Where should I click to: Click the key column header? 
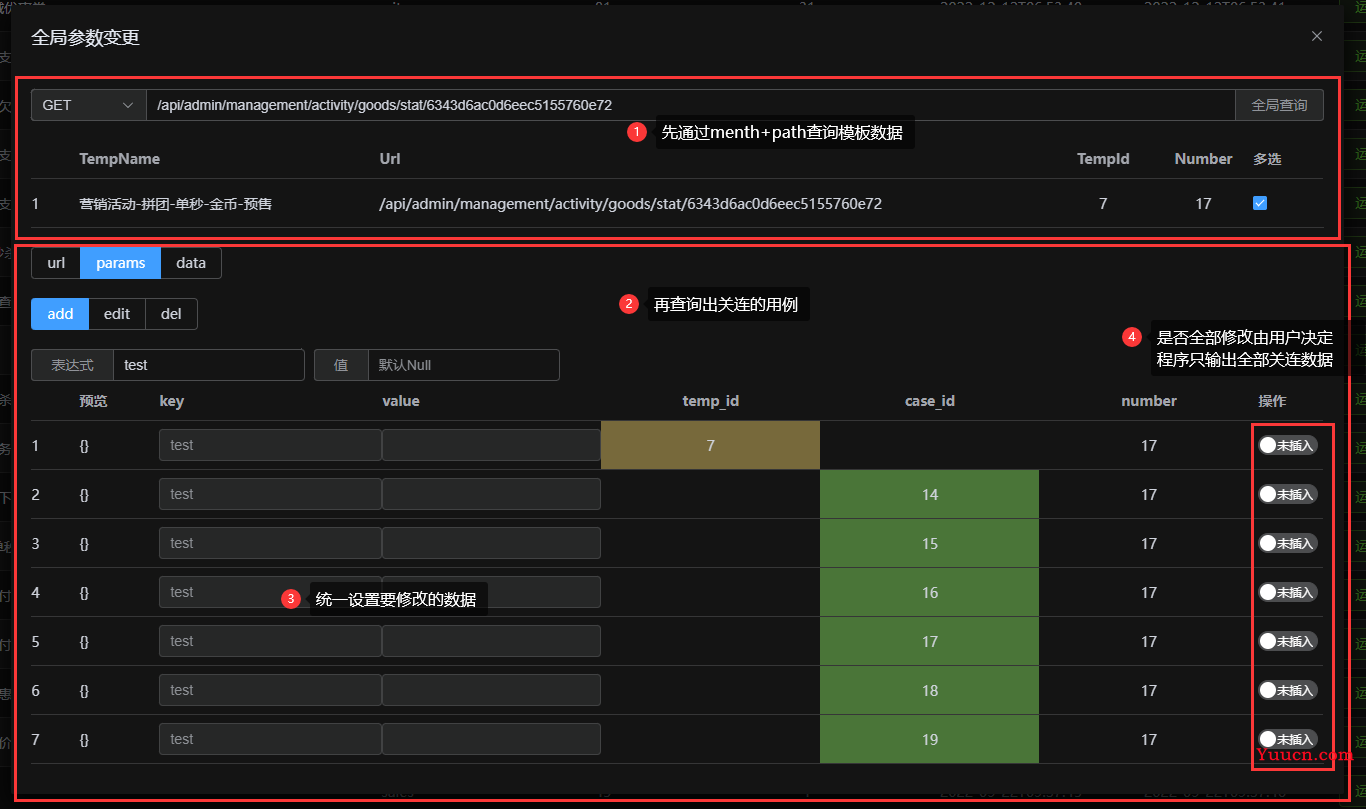[171, 401]
